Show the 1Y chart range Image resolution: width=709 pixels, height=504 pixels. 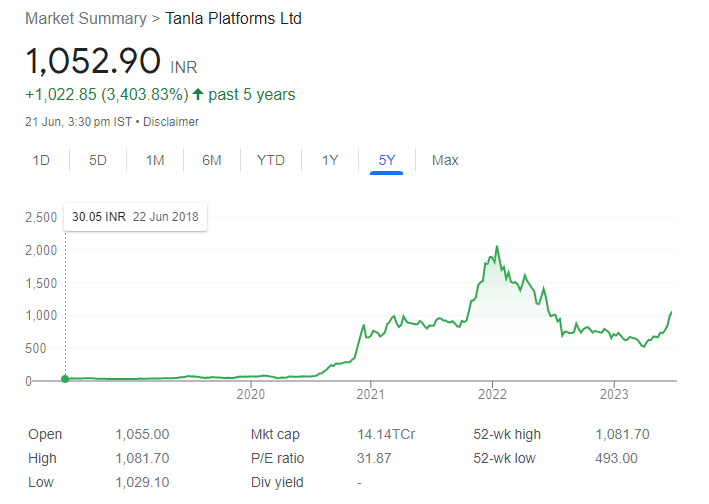coord(330,160)
